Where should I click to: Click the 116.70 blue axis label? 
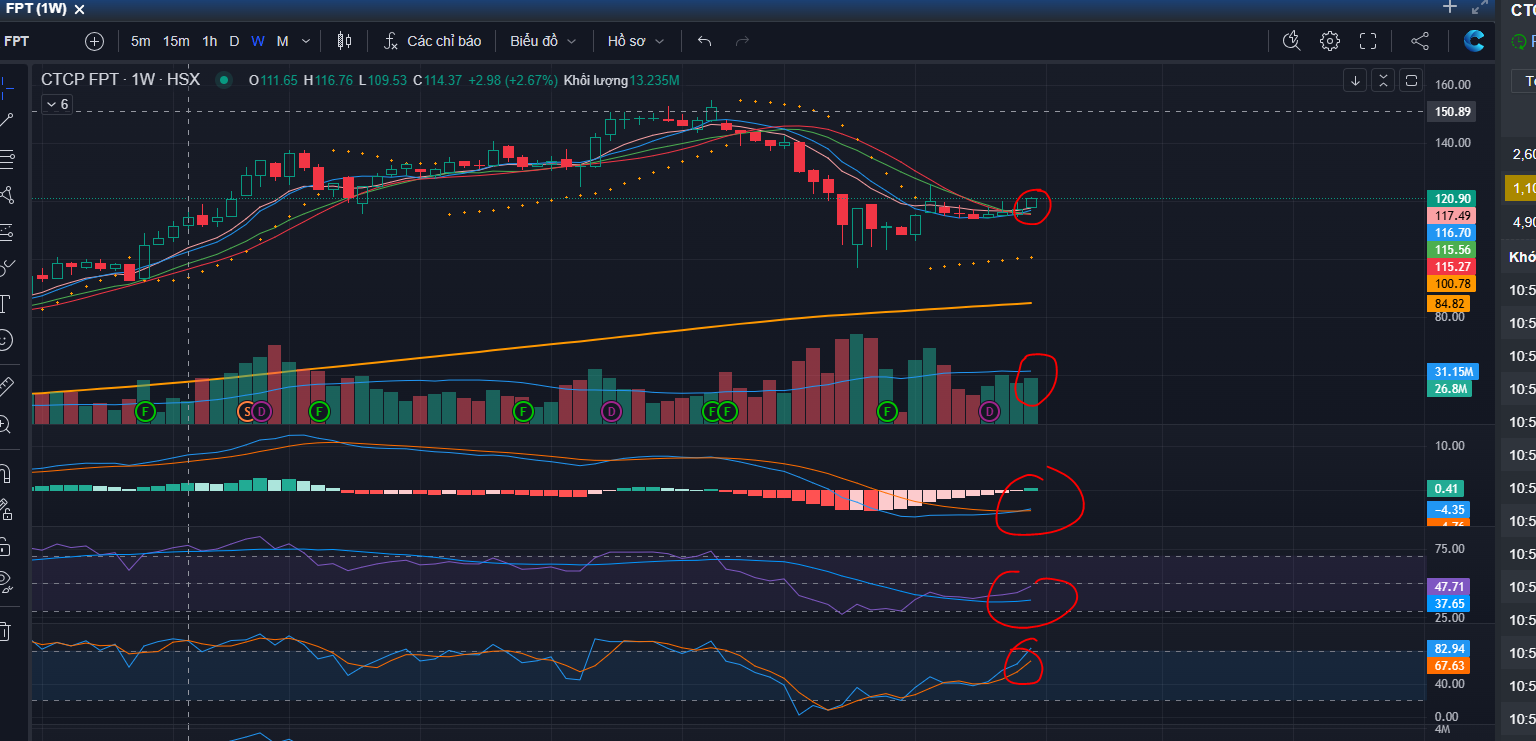(x=1452, y=232)
